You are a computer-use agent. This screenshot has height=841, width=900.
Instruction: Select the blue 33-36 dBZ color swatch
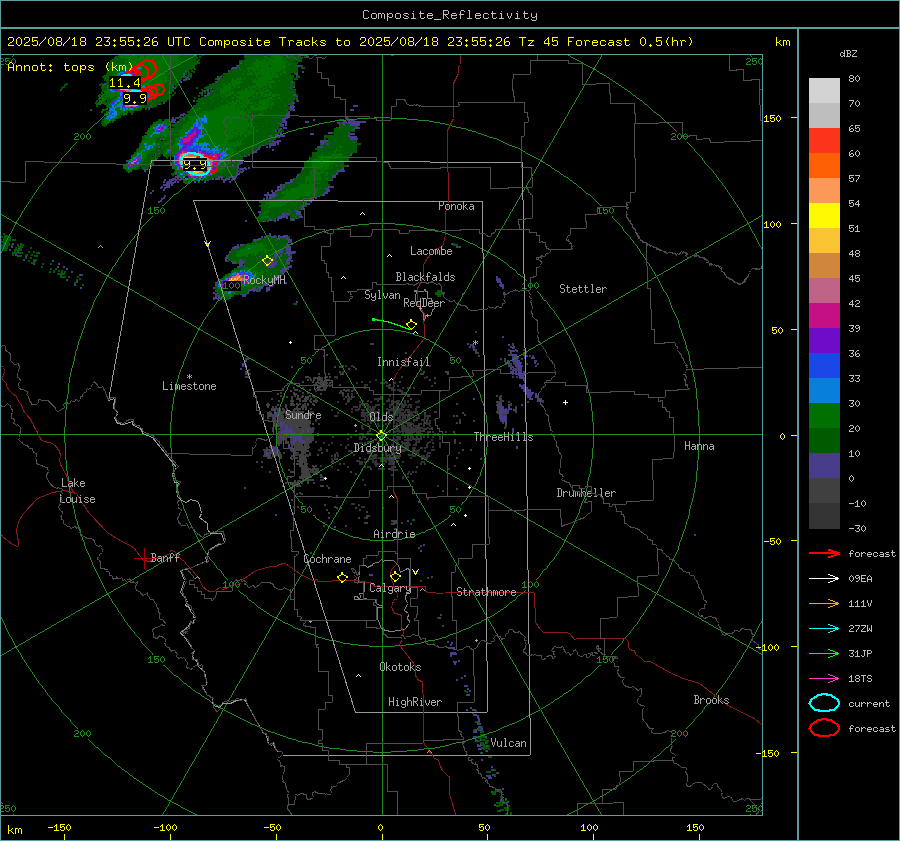click(824, 366)
